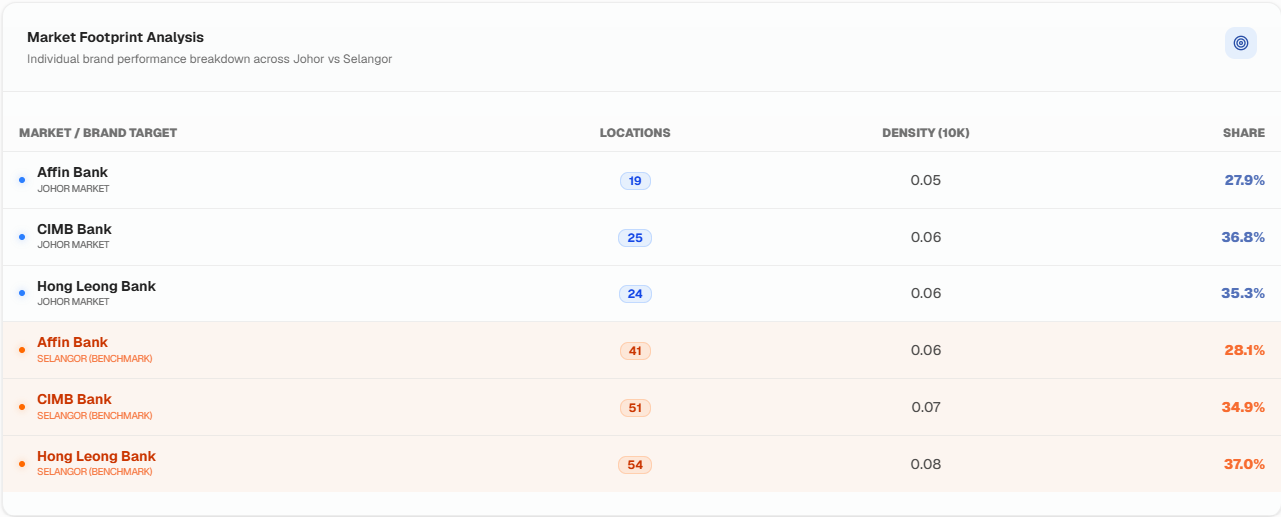
Task: Click the orange dot beside Selangor CIMB Bank
Action: (x=22, y=407)
